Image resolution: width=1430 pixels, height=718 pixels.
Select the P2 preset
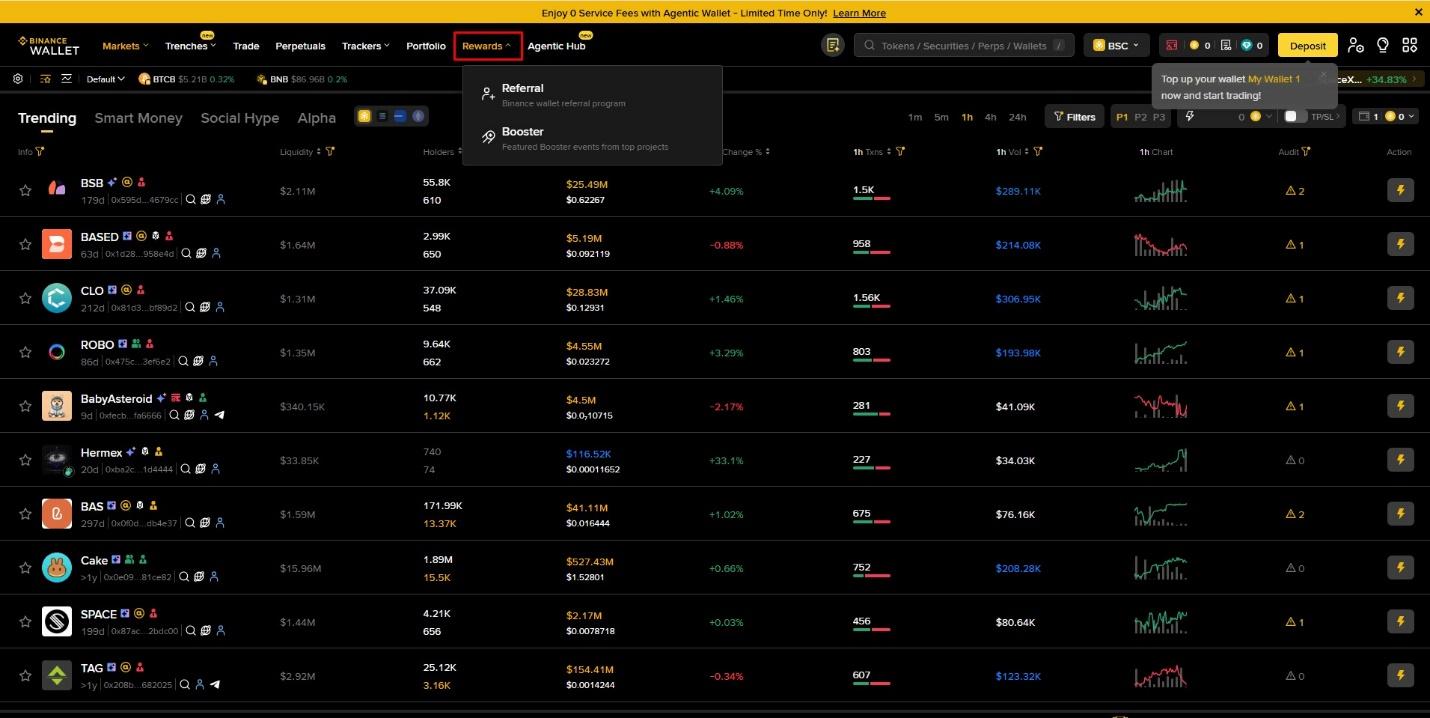tap(1140, 117)
